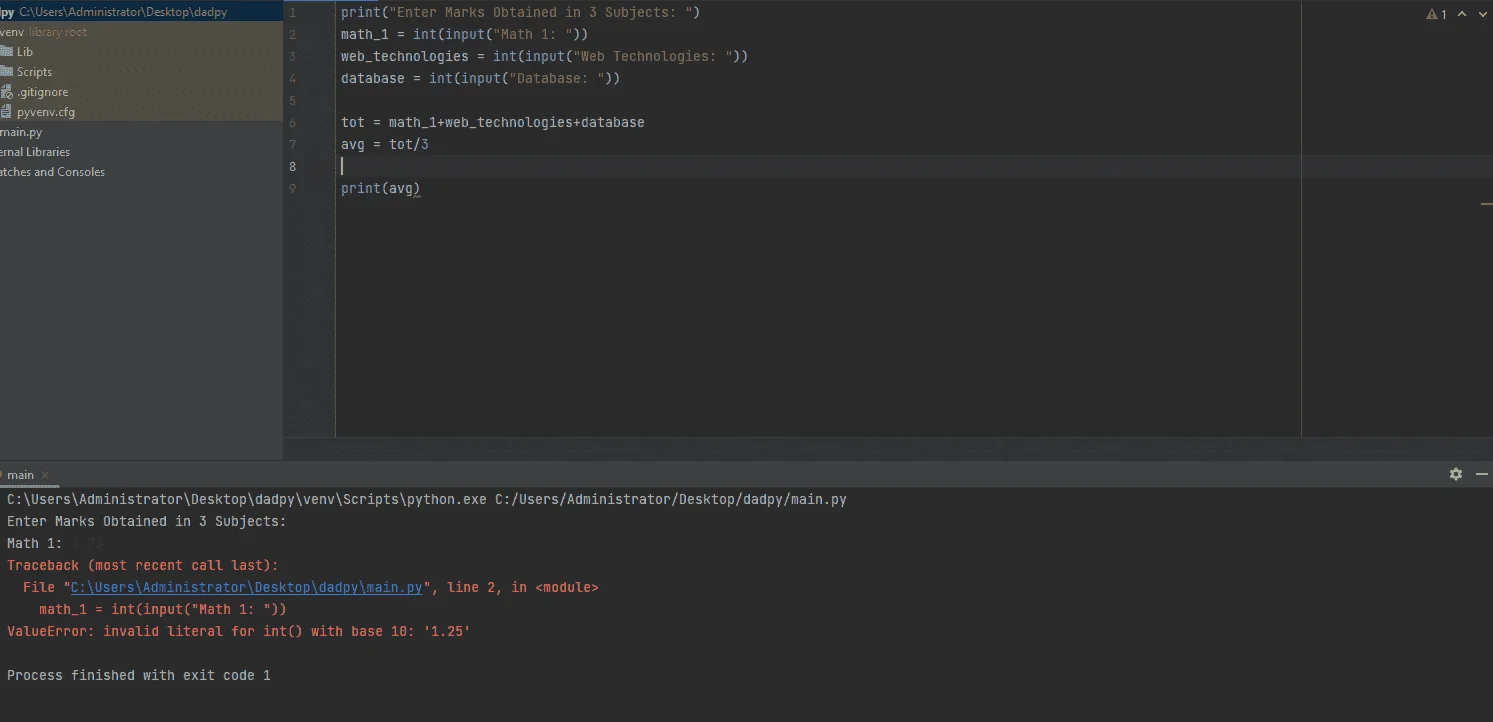The width and height of the screenshot is (1493, 722).
Task: Click 'Traceback (most recent call last):' text
Action: (143, 565)
